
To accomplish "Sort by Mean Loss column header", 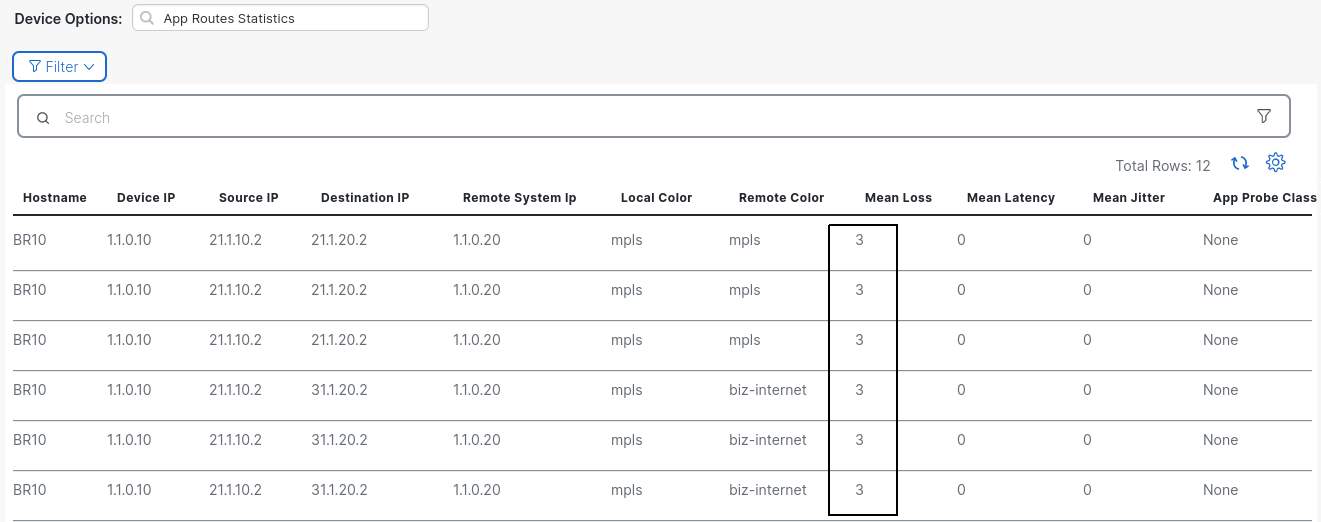I will [x=898, y=198].
